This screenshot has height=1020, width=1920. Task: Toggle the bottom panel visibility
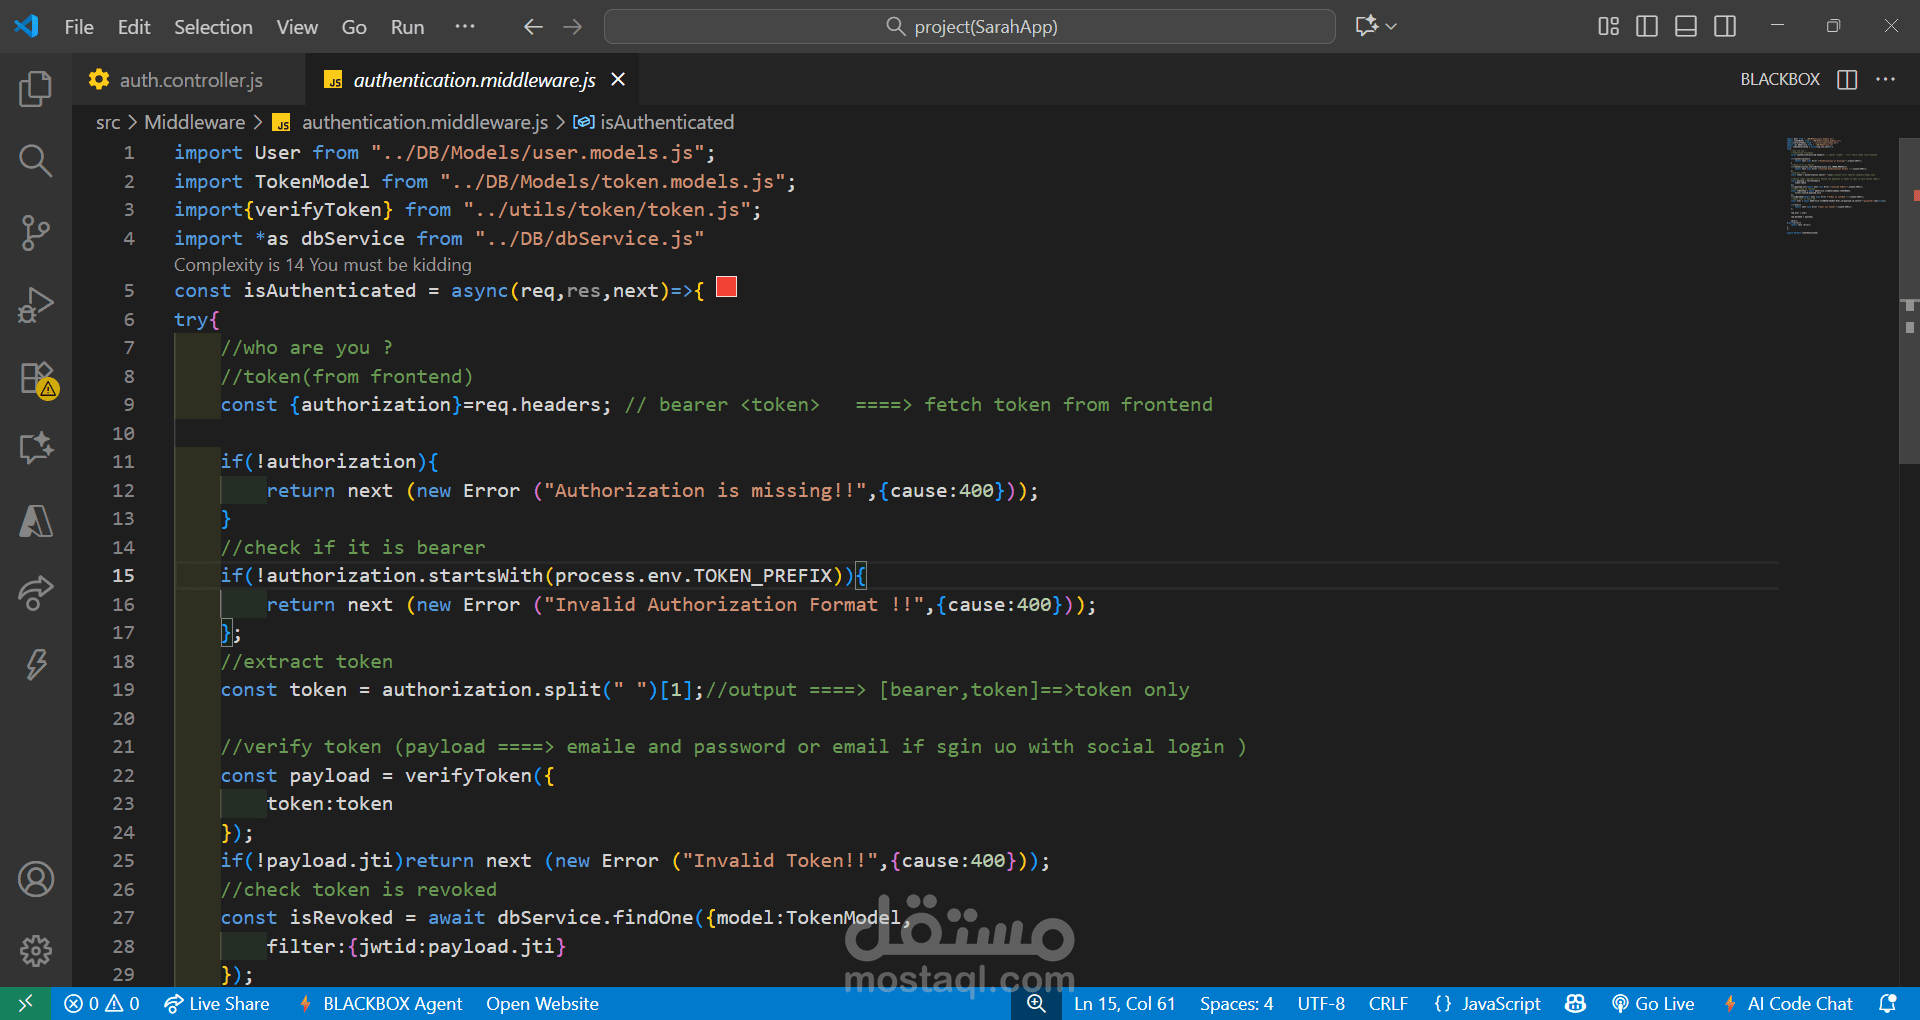point(1685,27)
